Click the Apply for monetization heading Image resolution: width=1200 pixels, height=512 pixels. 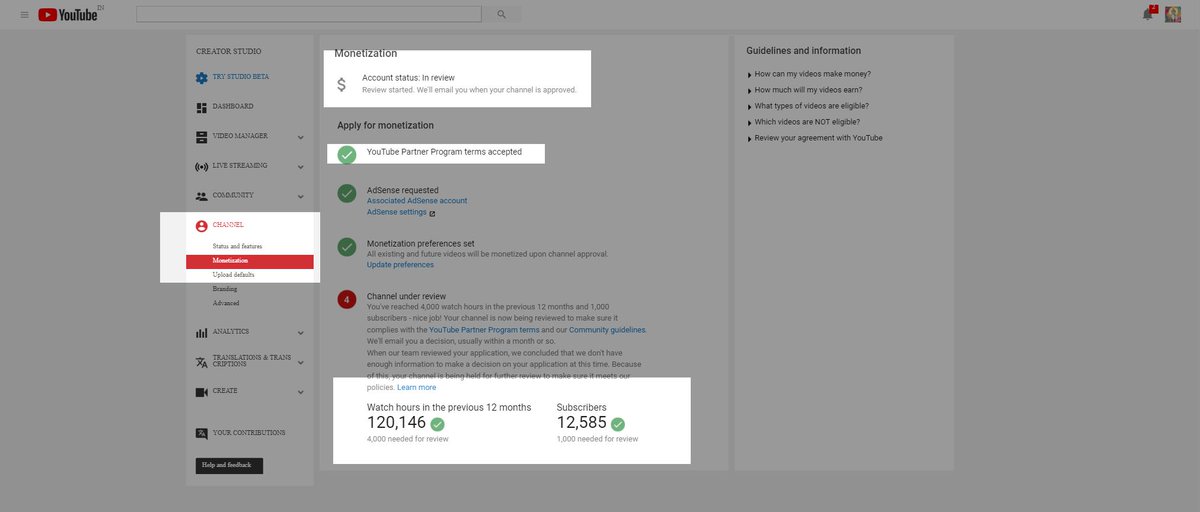(386, 126)
